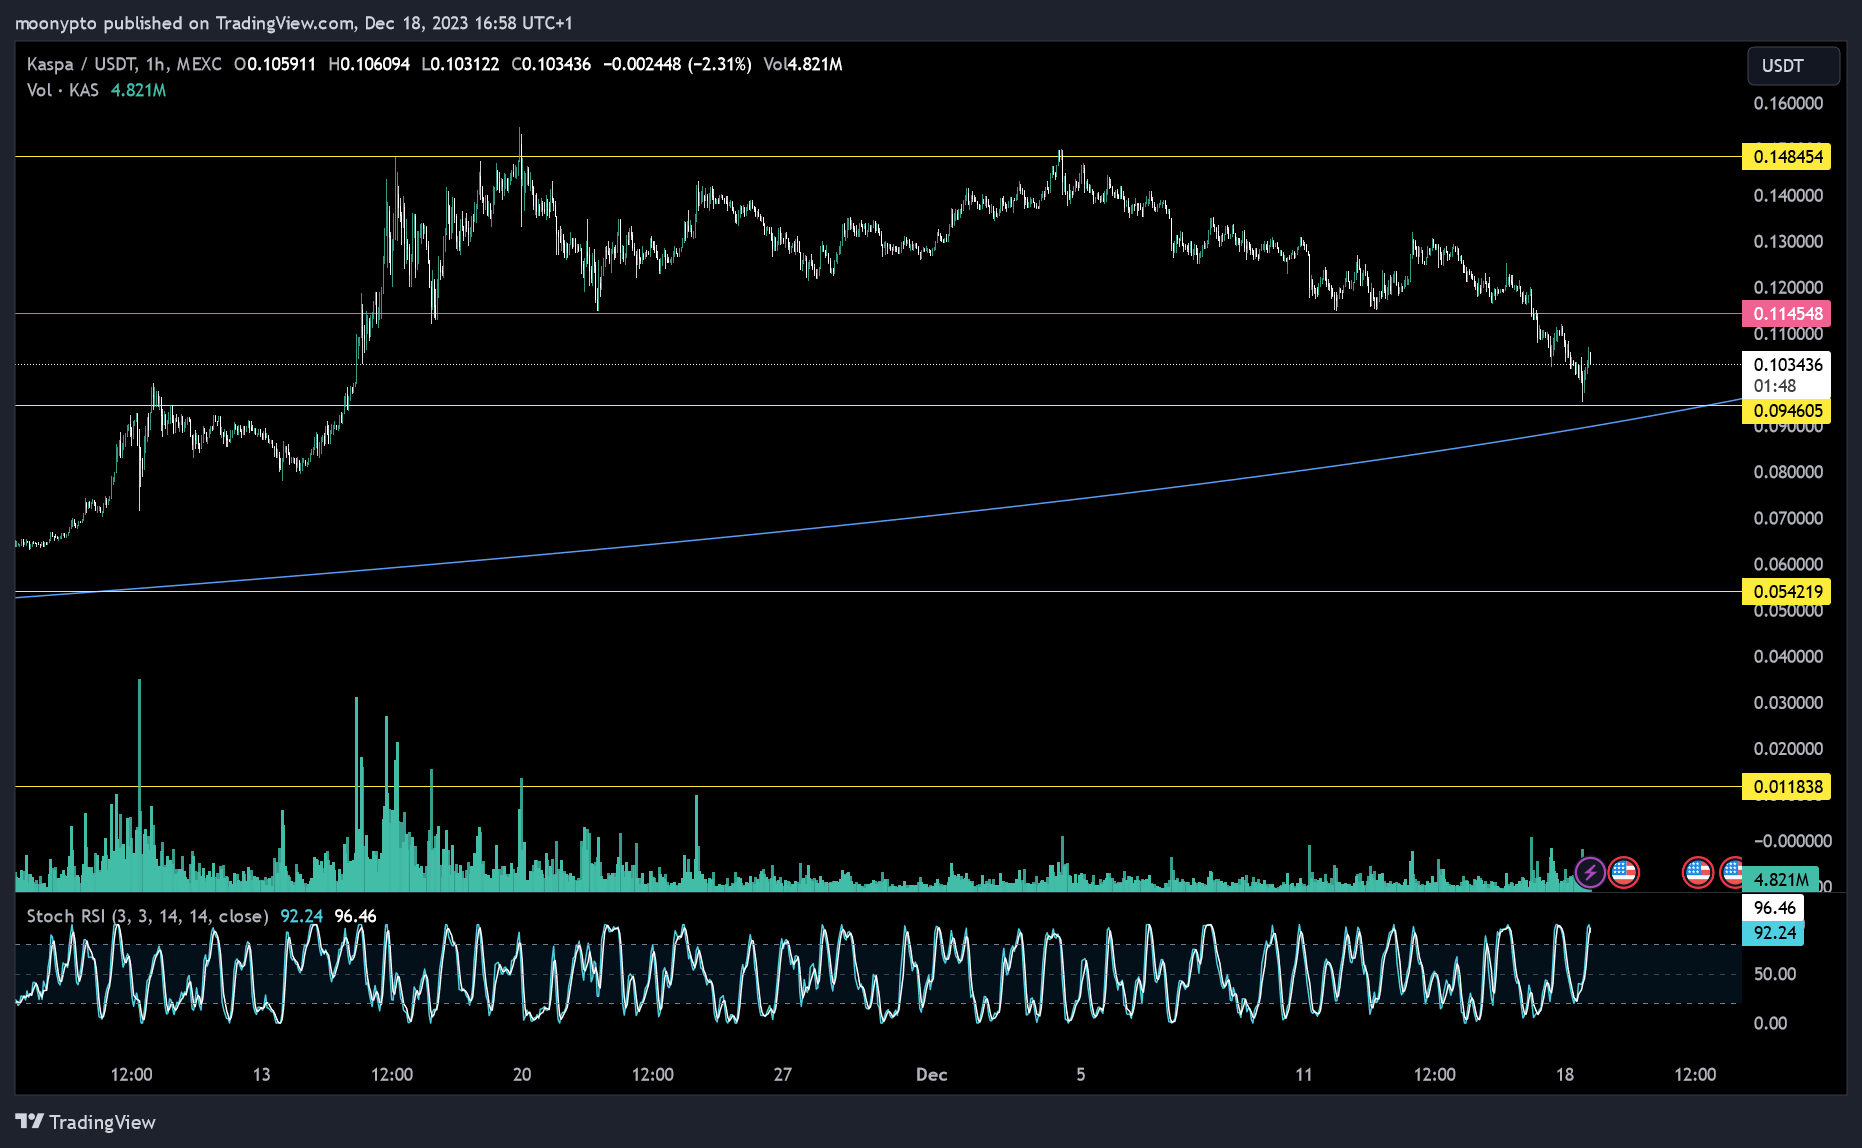Click the date label 11 on time axis
The image size is (1862, 1148).
click(1304, 1075)
